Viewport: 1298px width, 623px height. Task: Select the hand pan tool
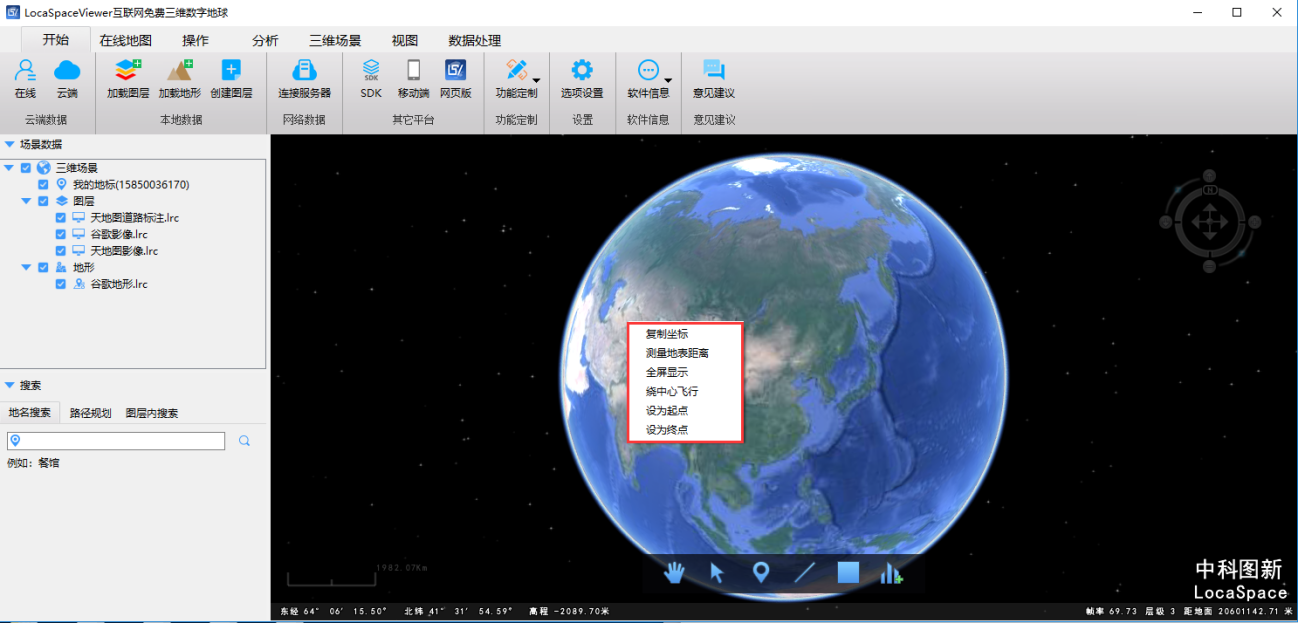coord(675,573)
